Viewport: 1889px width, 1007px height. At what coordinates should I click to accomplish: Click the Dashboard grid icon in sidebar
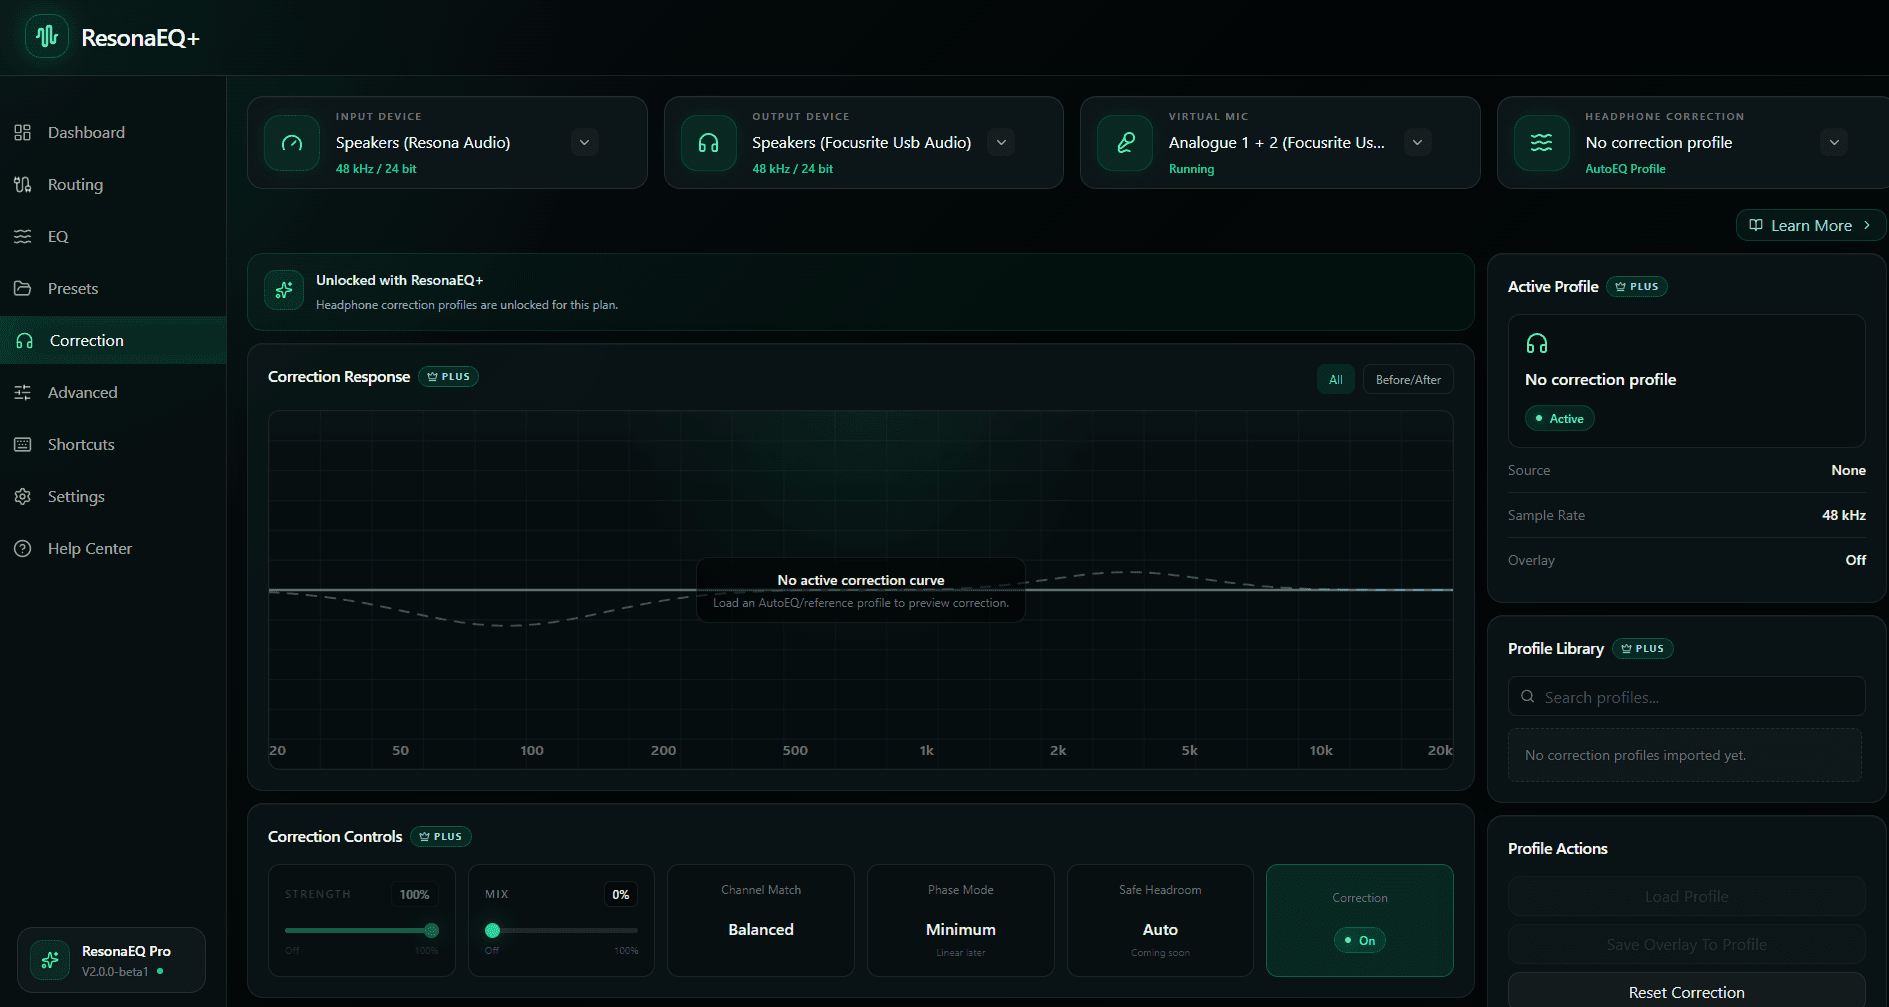coord(23,132)
